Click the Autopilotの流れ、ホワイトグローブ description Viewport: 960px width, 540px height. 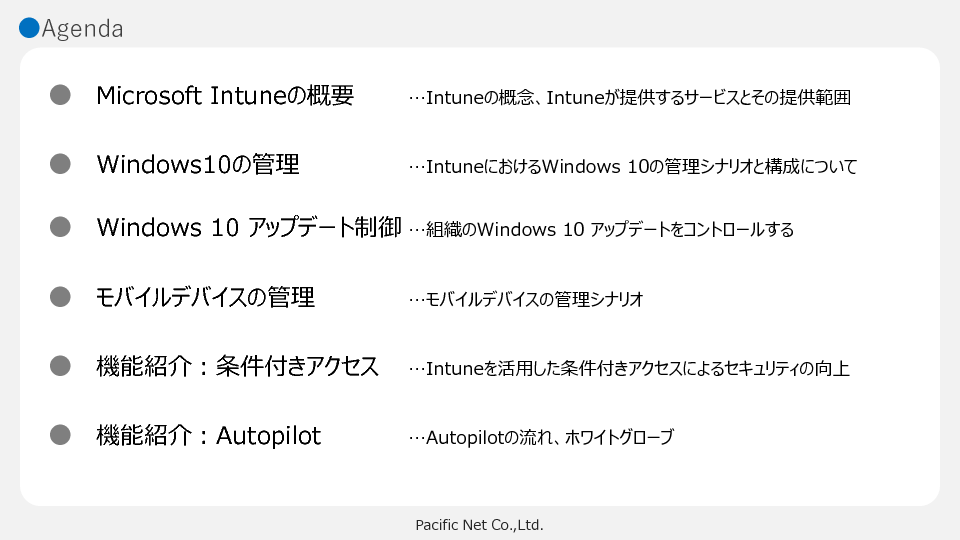pyautogui.click(x=541, y=438)
